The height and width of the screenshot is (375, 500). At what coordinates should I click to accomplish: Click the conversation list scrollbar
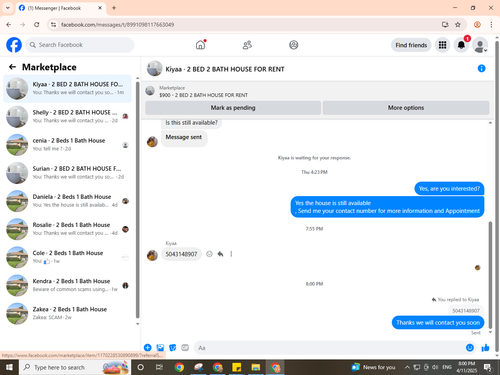point(137,200)
